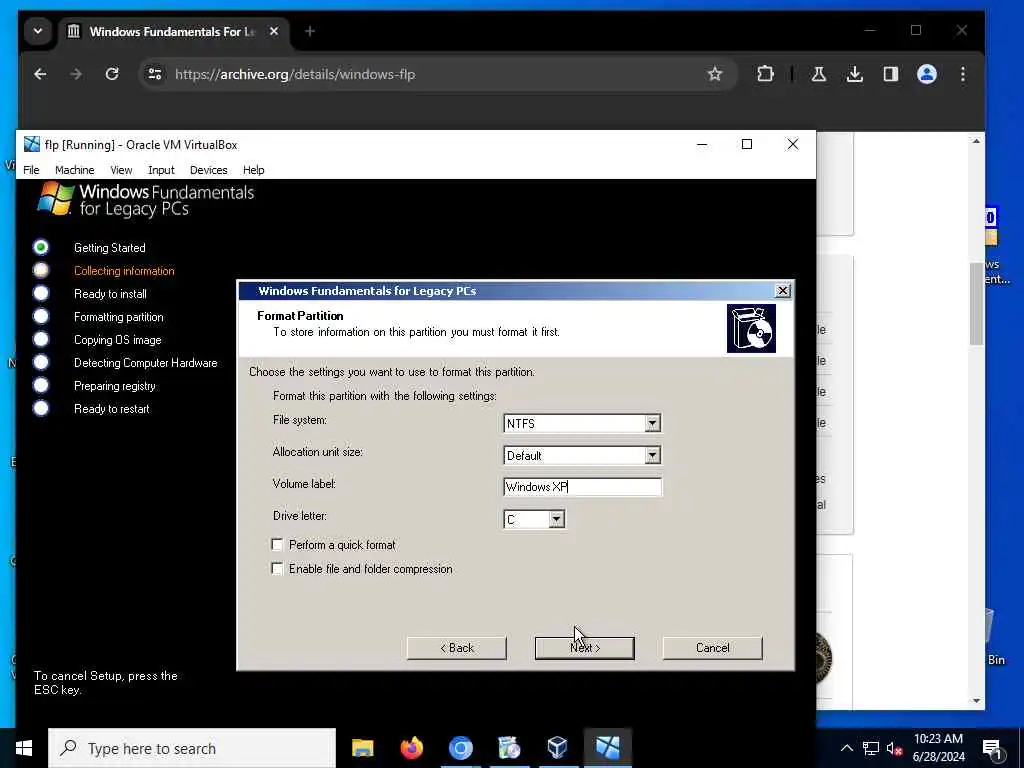Open VirtualBox File menu
The image size is (1024, 768).
point(31,170)
